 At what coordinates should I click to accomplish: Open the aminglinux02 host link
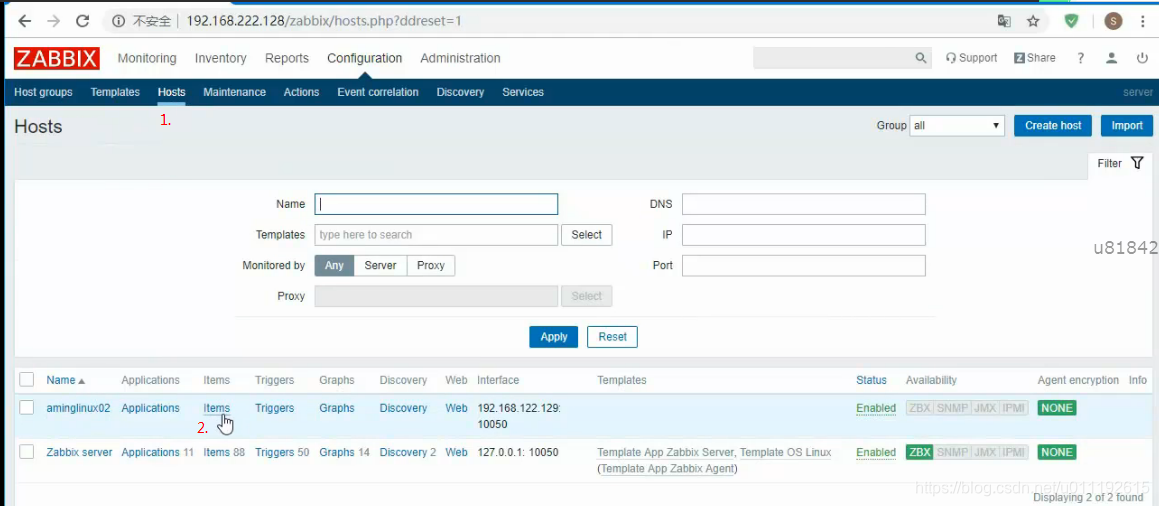(78, 408)
